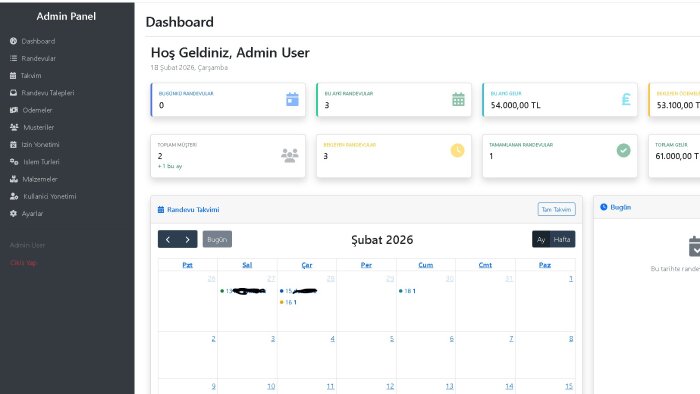The width and height of the screenshot is (700, 394).
Task: Open Malzemeler boxes icon in sidebar
Action: pyautogui.click(x=14, y=179)
